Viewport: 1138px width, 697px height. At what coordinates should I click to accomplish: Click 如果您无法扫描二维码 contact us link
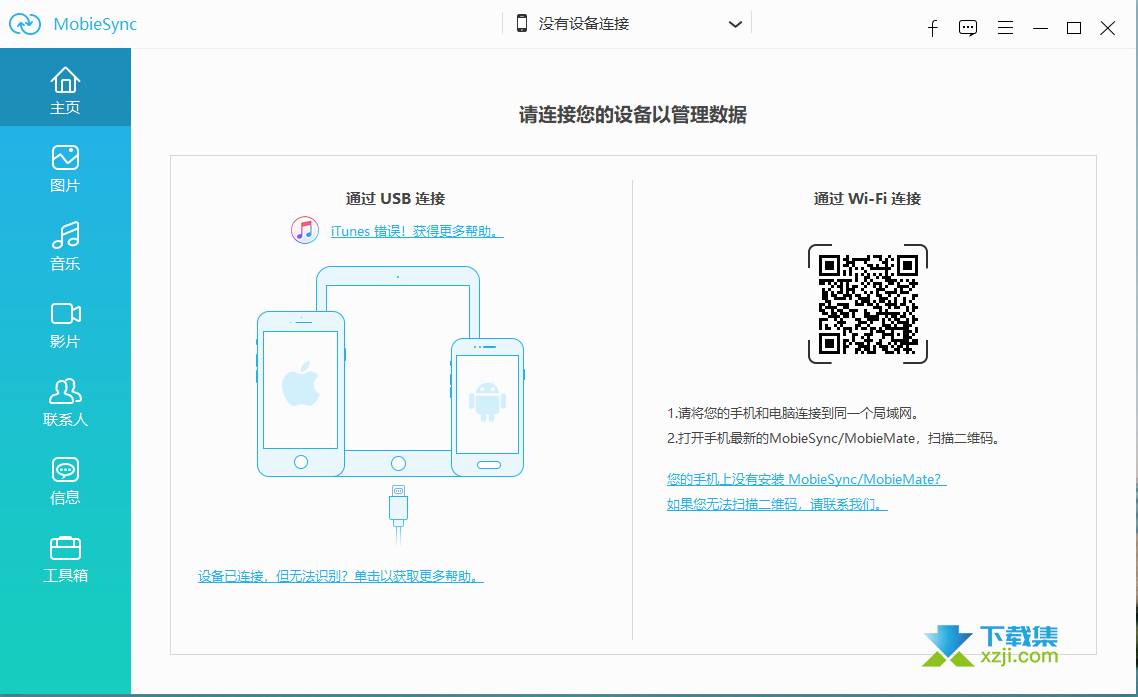(777, 504)
